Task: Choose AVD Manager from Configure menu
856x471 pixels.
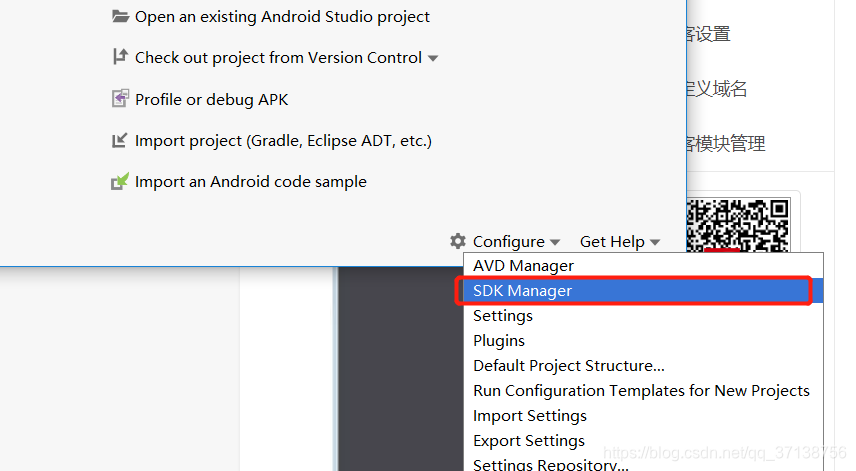Action: coord(643,266)
